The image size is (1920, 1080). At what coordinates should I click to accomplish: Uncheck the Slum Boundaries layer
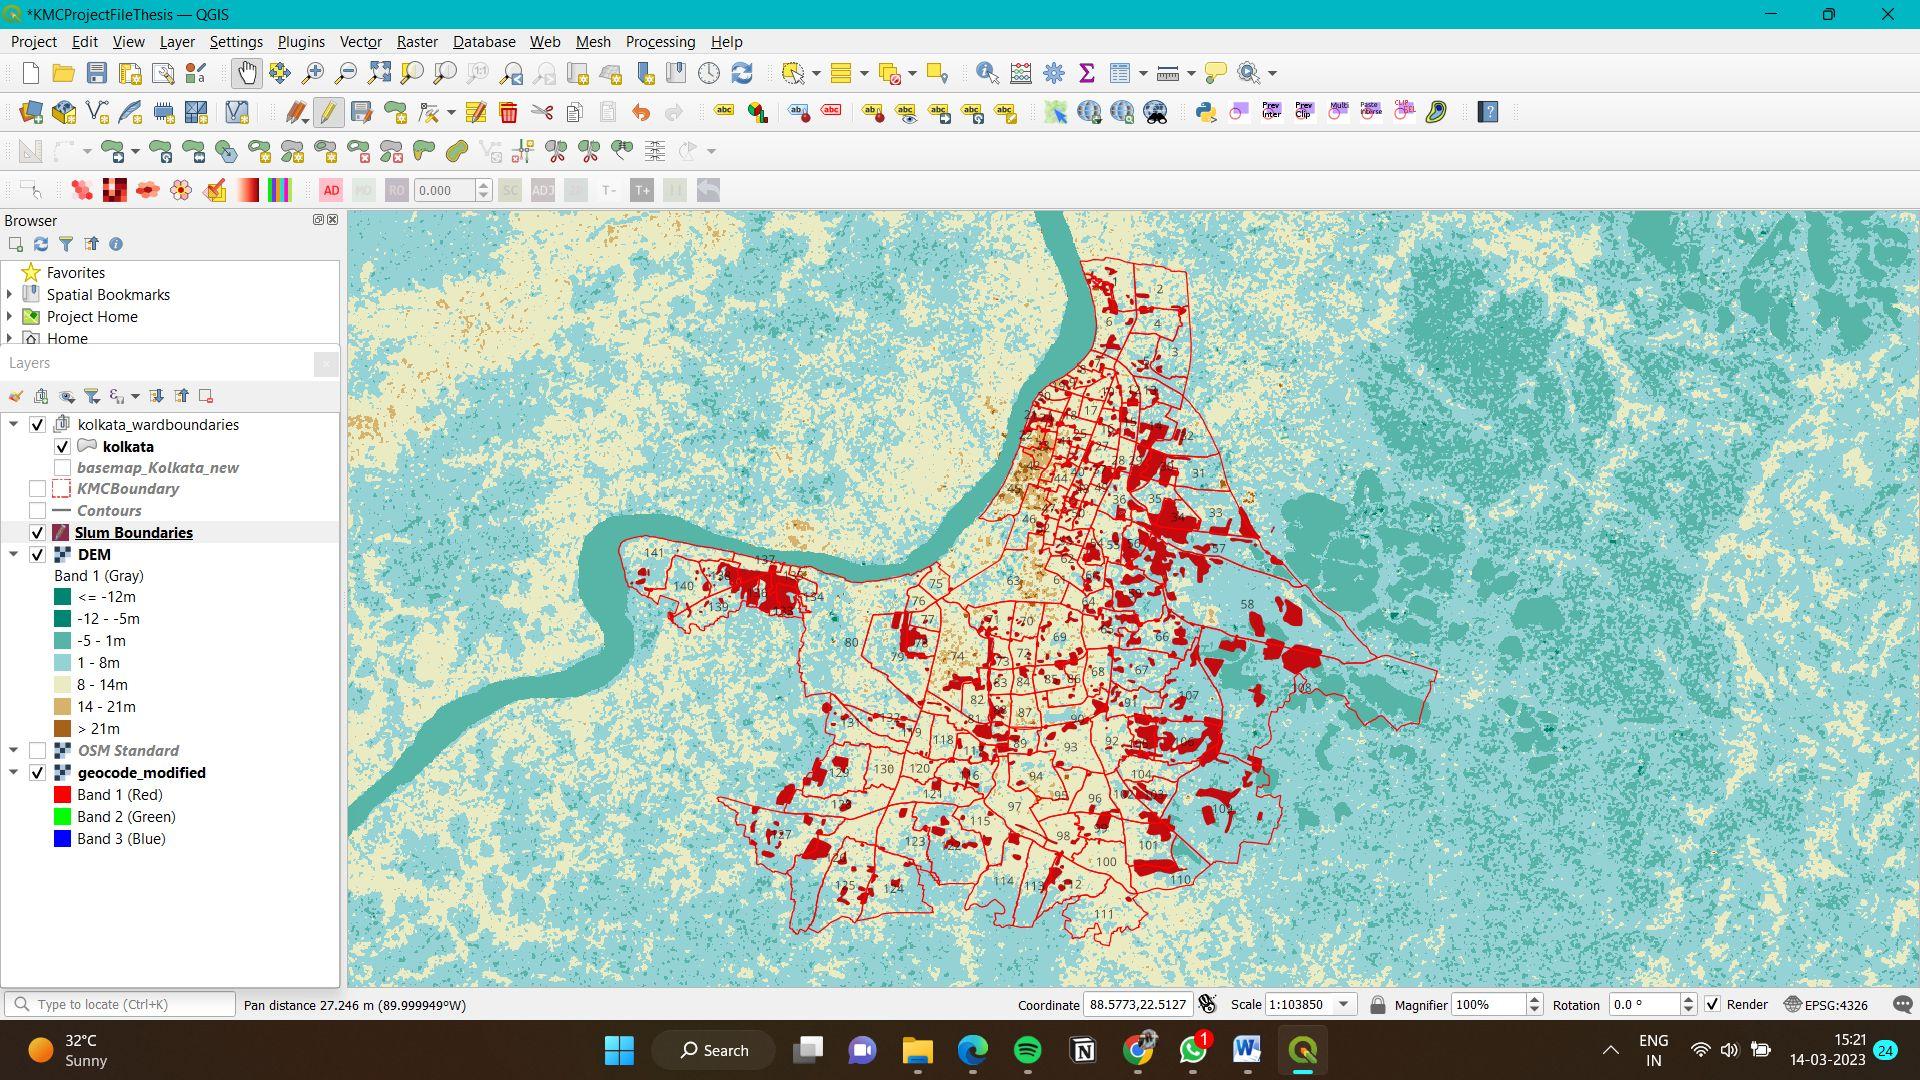click(37, 533)
